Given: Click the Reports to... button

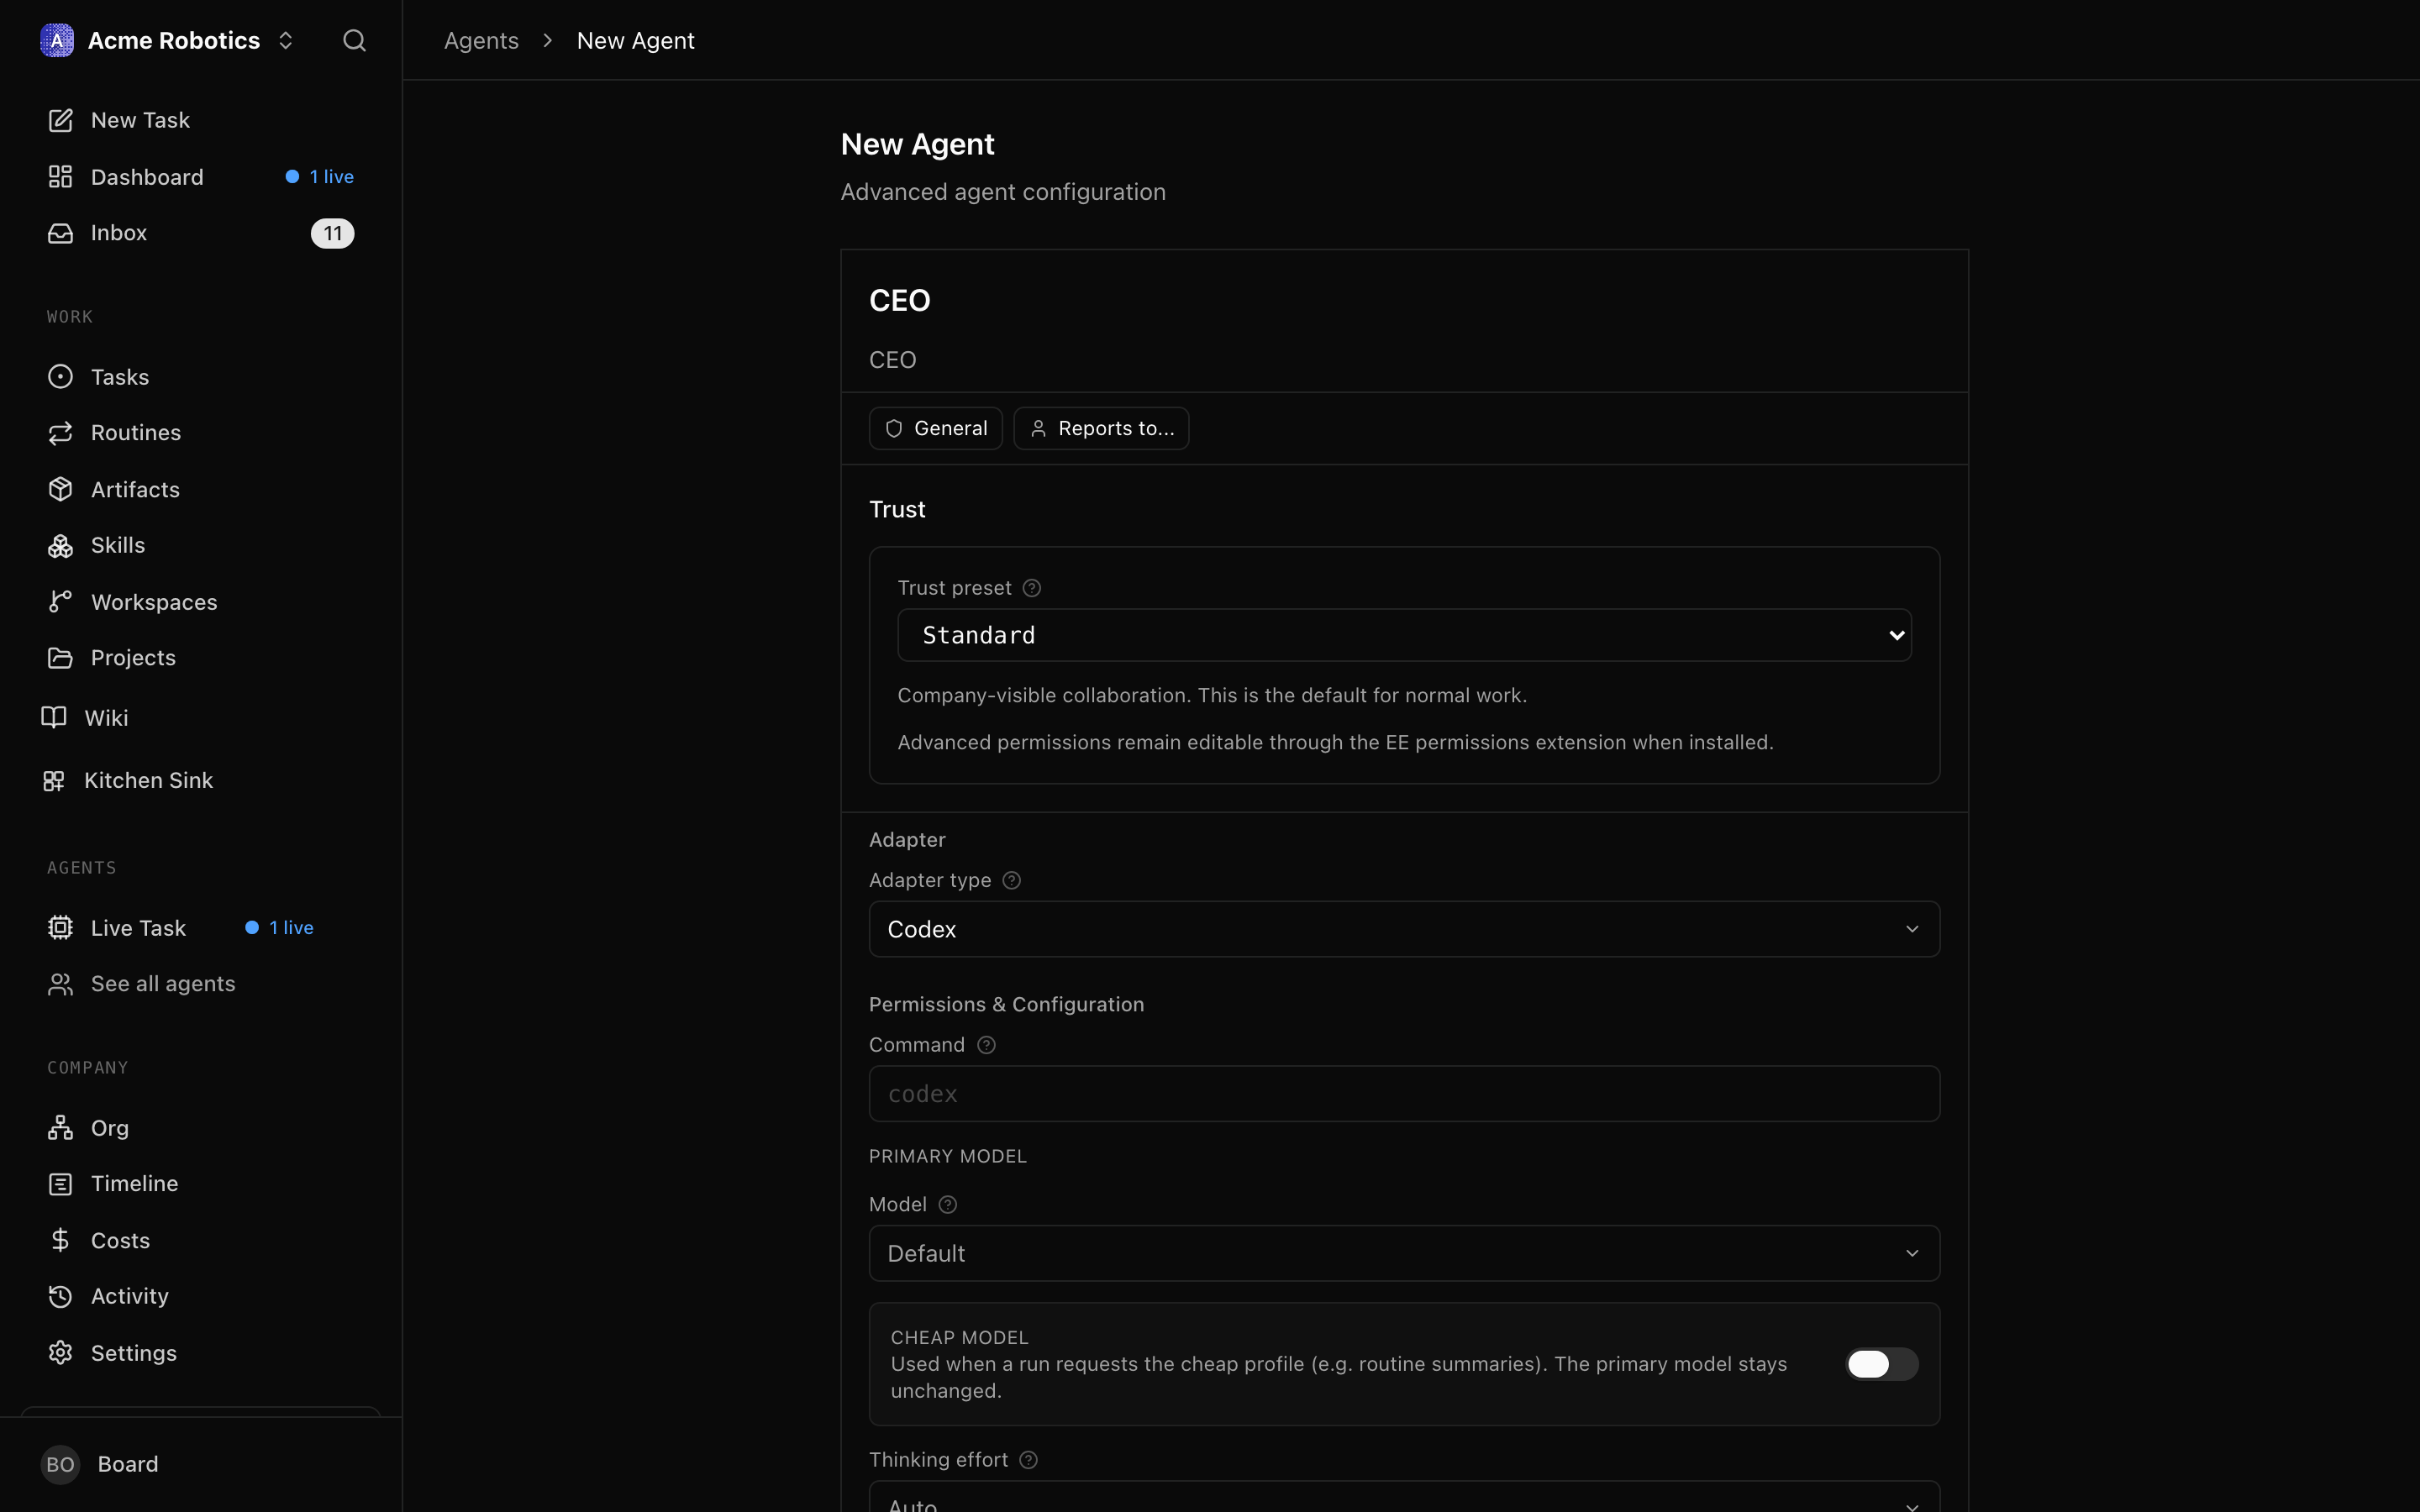Looking at the screenshot, I should click(1101, 428).
